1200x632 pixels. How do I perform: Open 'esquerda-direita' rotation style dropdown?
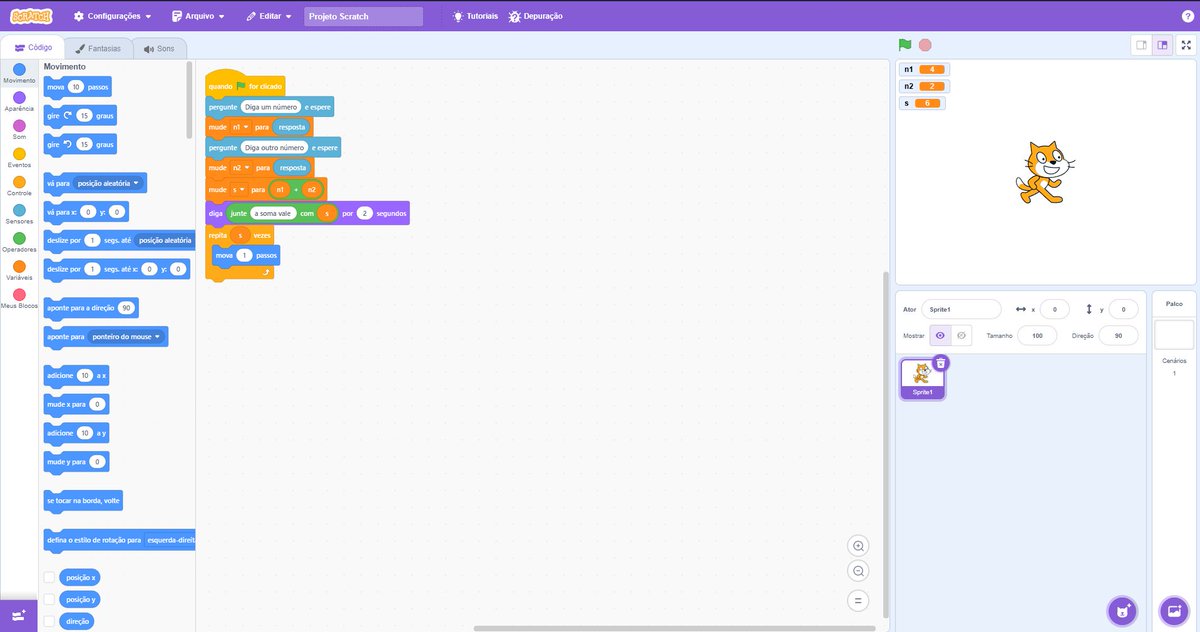pyautogui.click(x=169, y=540)
